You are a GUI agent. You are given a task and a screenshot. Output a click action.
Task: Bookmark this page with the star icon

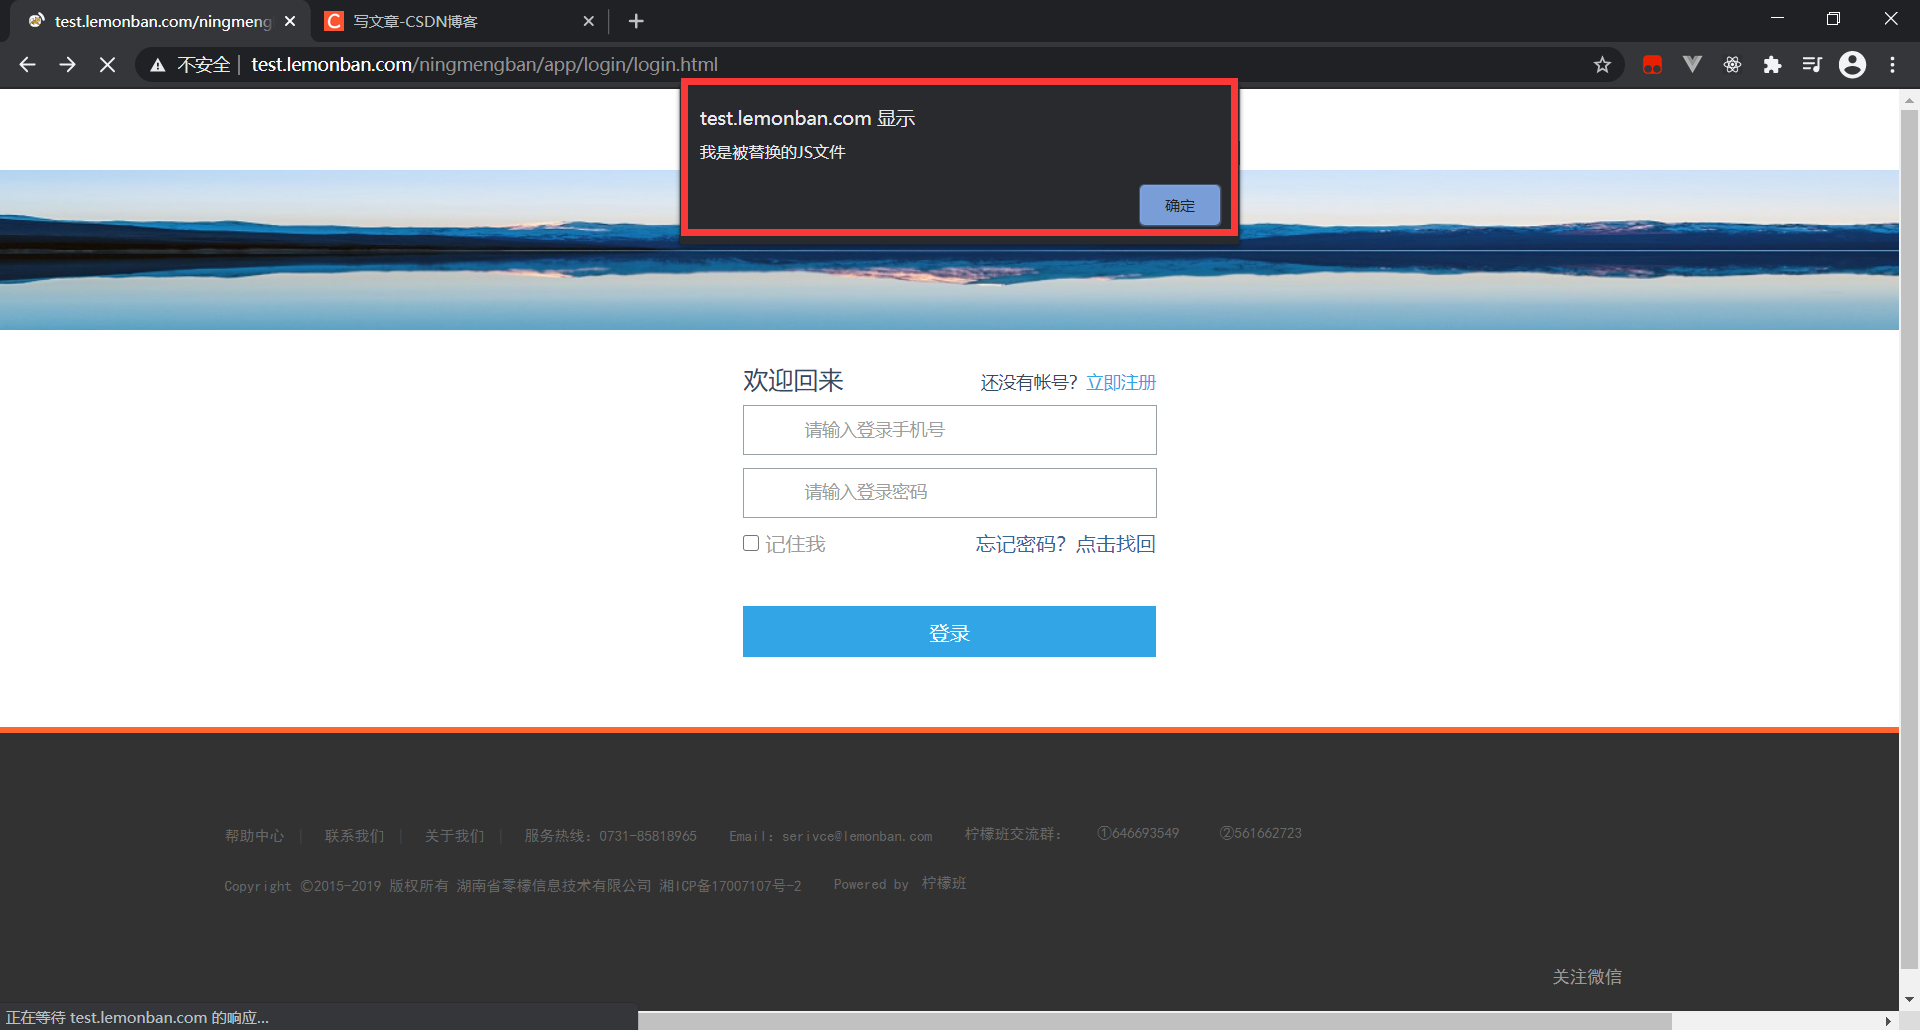coord(1603,64)
